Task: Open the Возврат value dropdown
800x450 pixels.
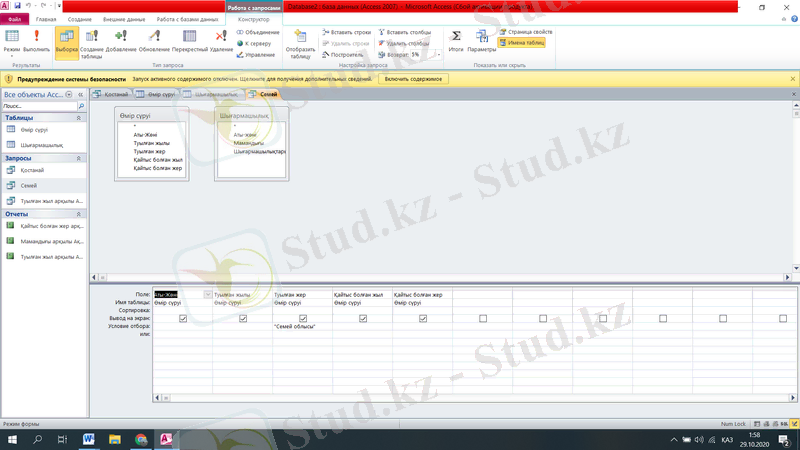Action: coord(439,55)
